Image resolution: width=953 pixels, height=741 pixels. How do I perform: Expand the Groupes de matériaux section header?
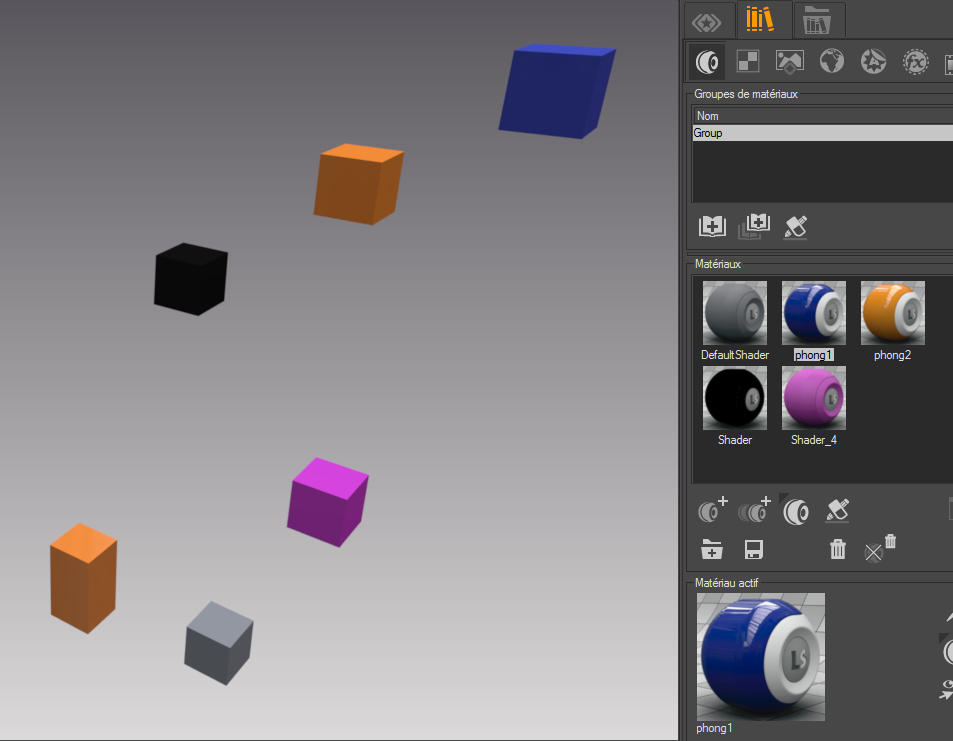[745, 94]
